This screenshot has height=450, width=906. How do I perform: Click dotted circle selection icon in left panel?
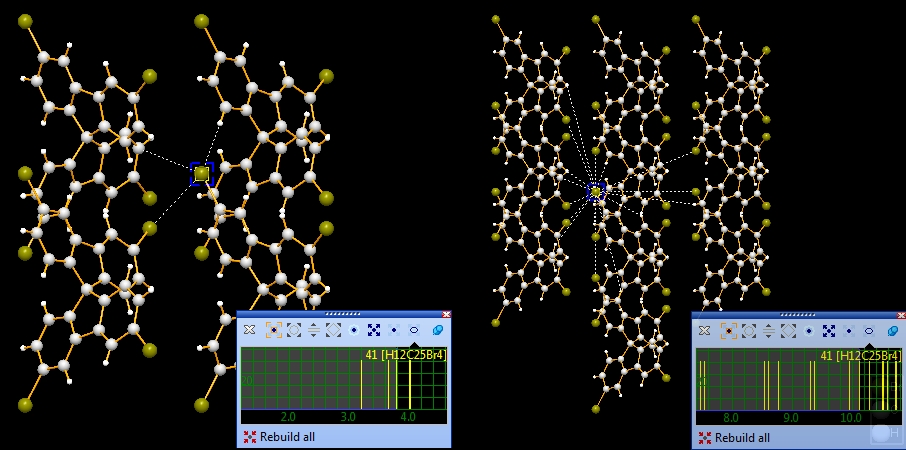coord(292,330)
